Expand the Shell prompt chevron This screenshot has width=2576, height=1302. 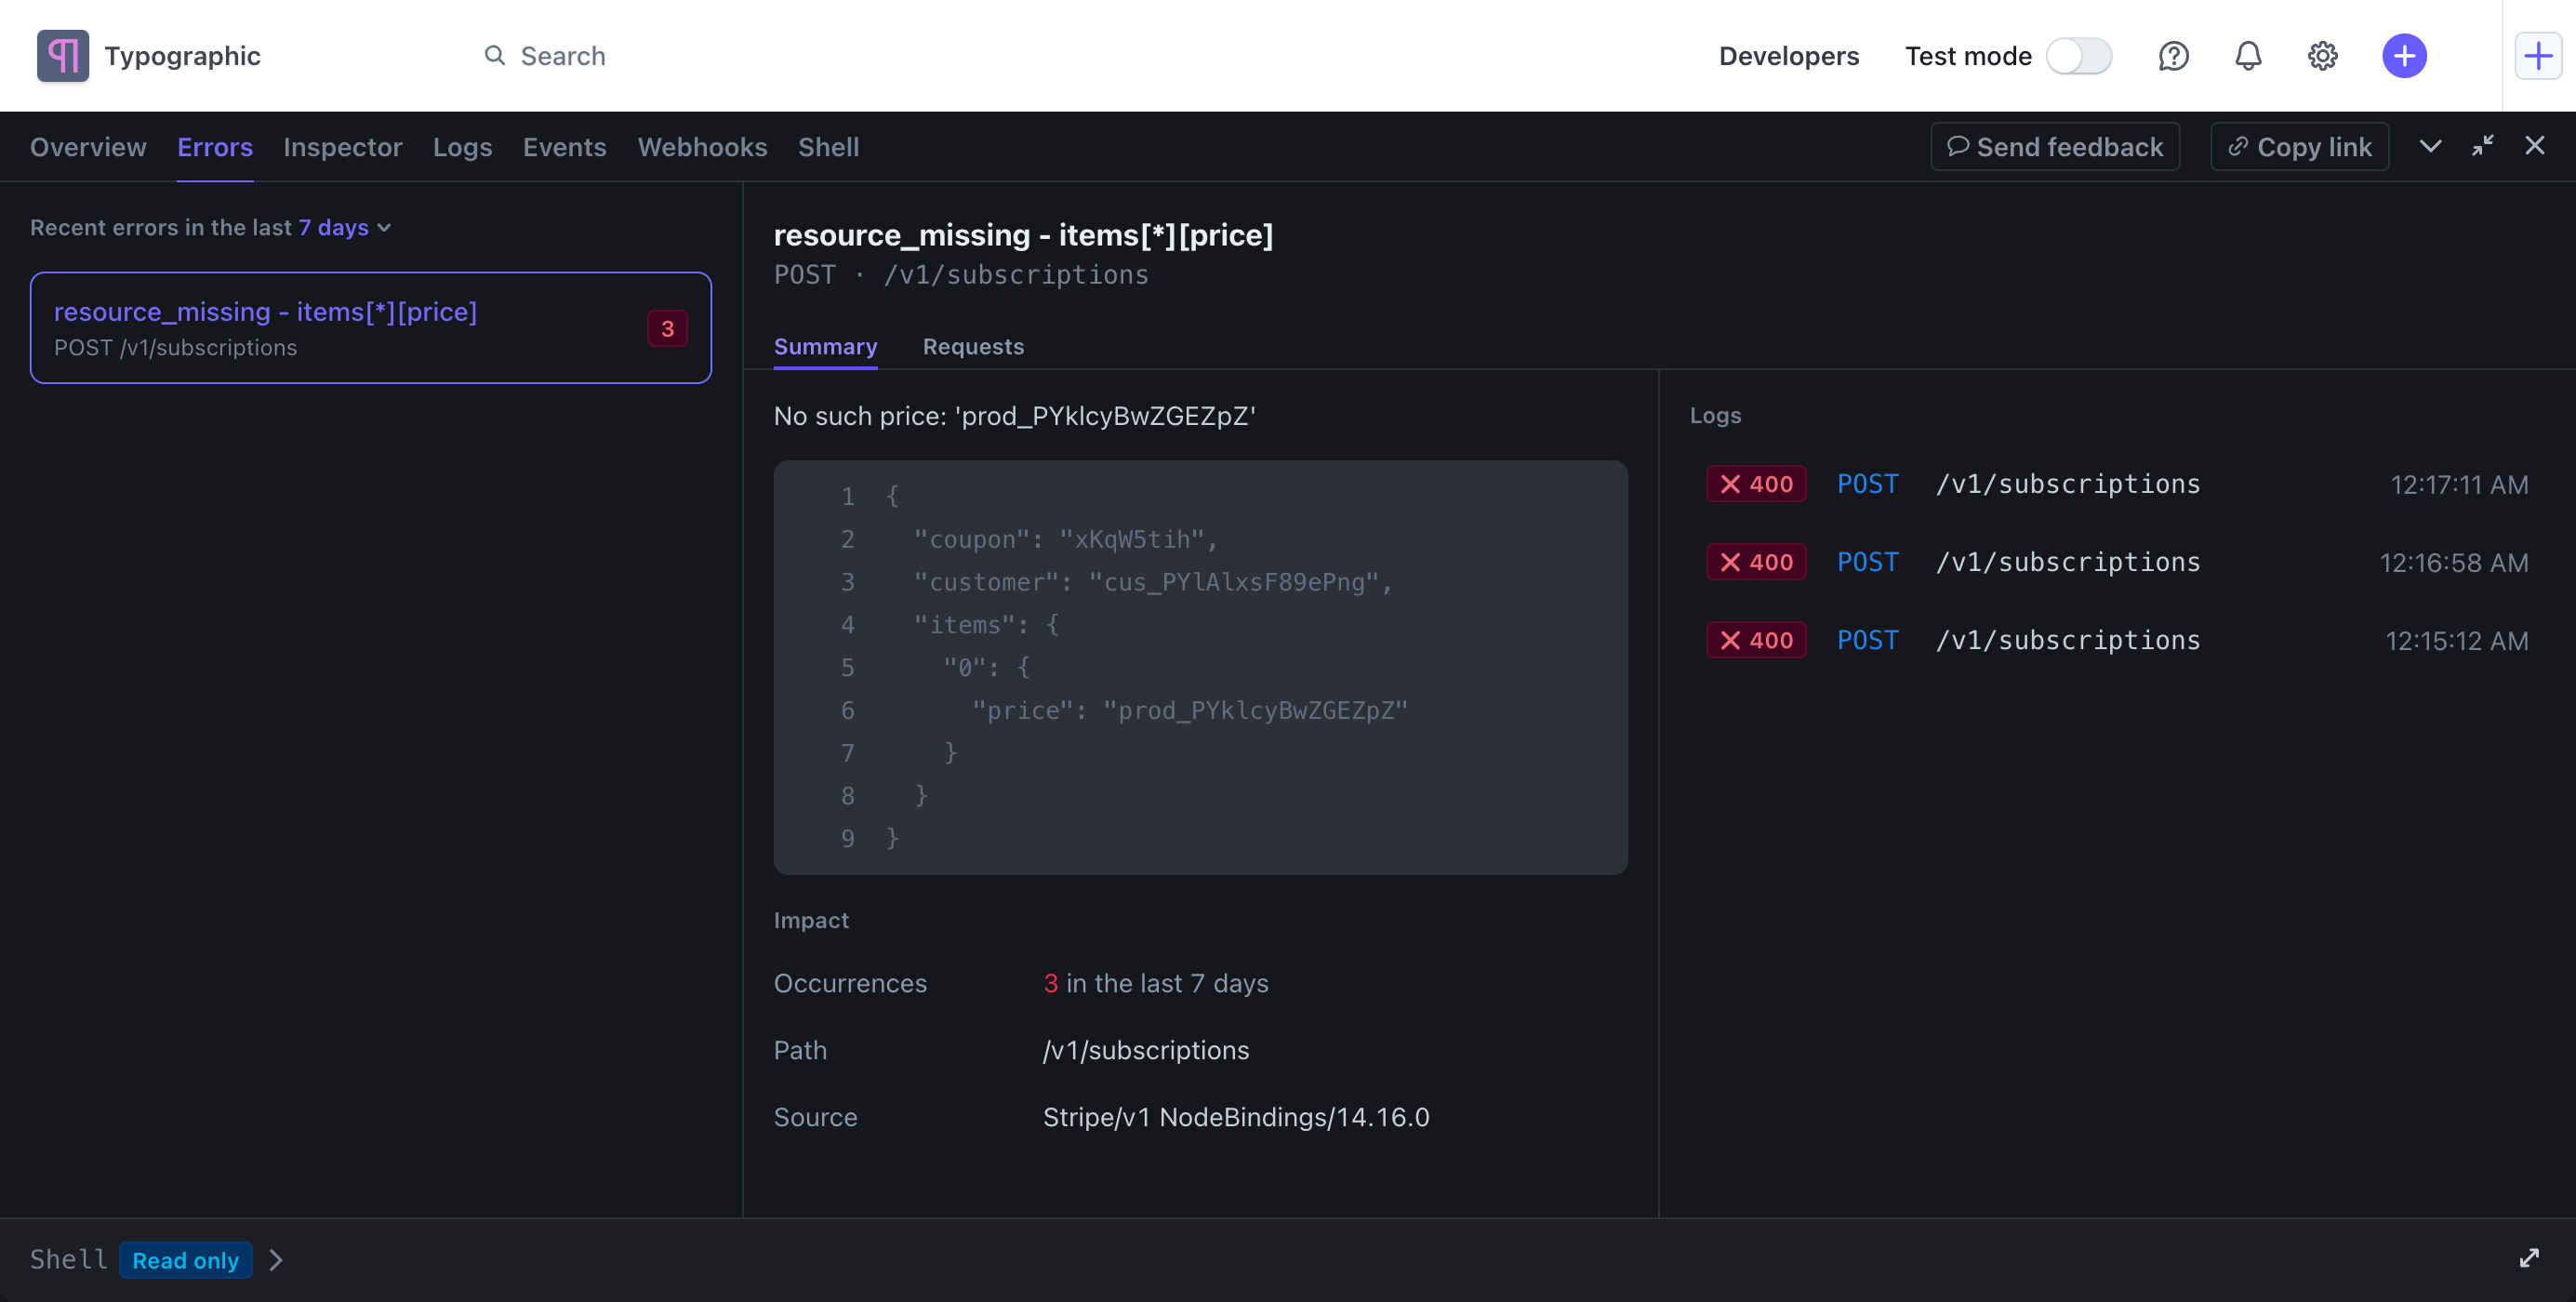(276, 1260)
